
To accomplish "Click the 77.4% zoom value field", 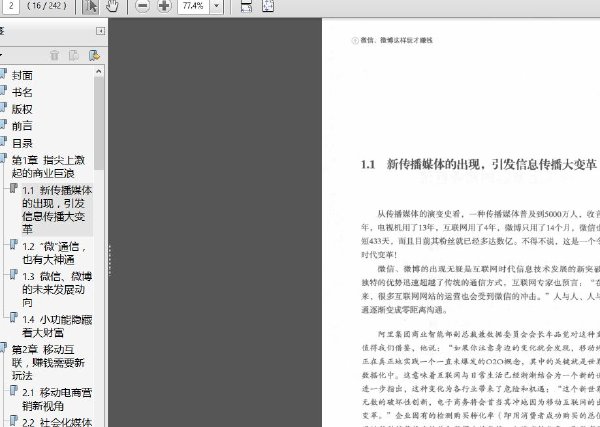I will pos(193,6).
